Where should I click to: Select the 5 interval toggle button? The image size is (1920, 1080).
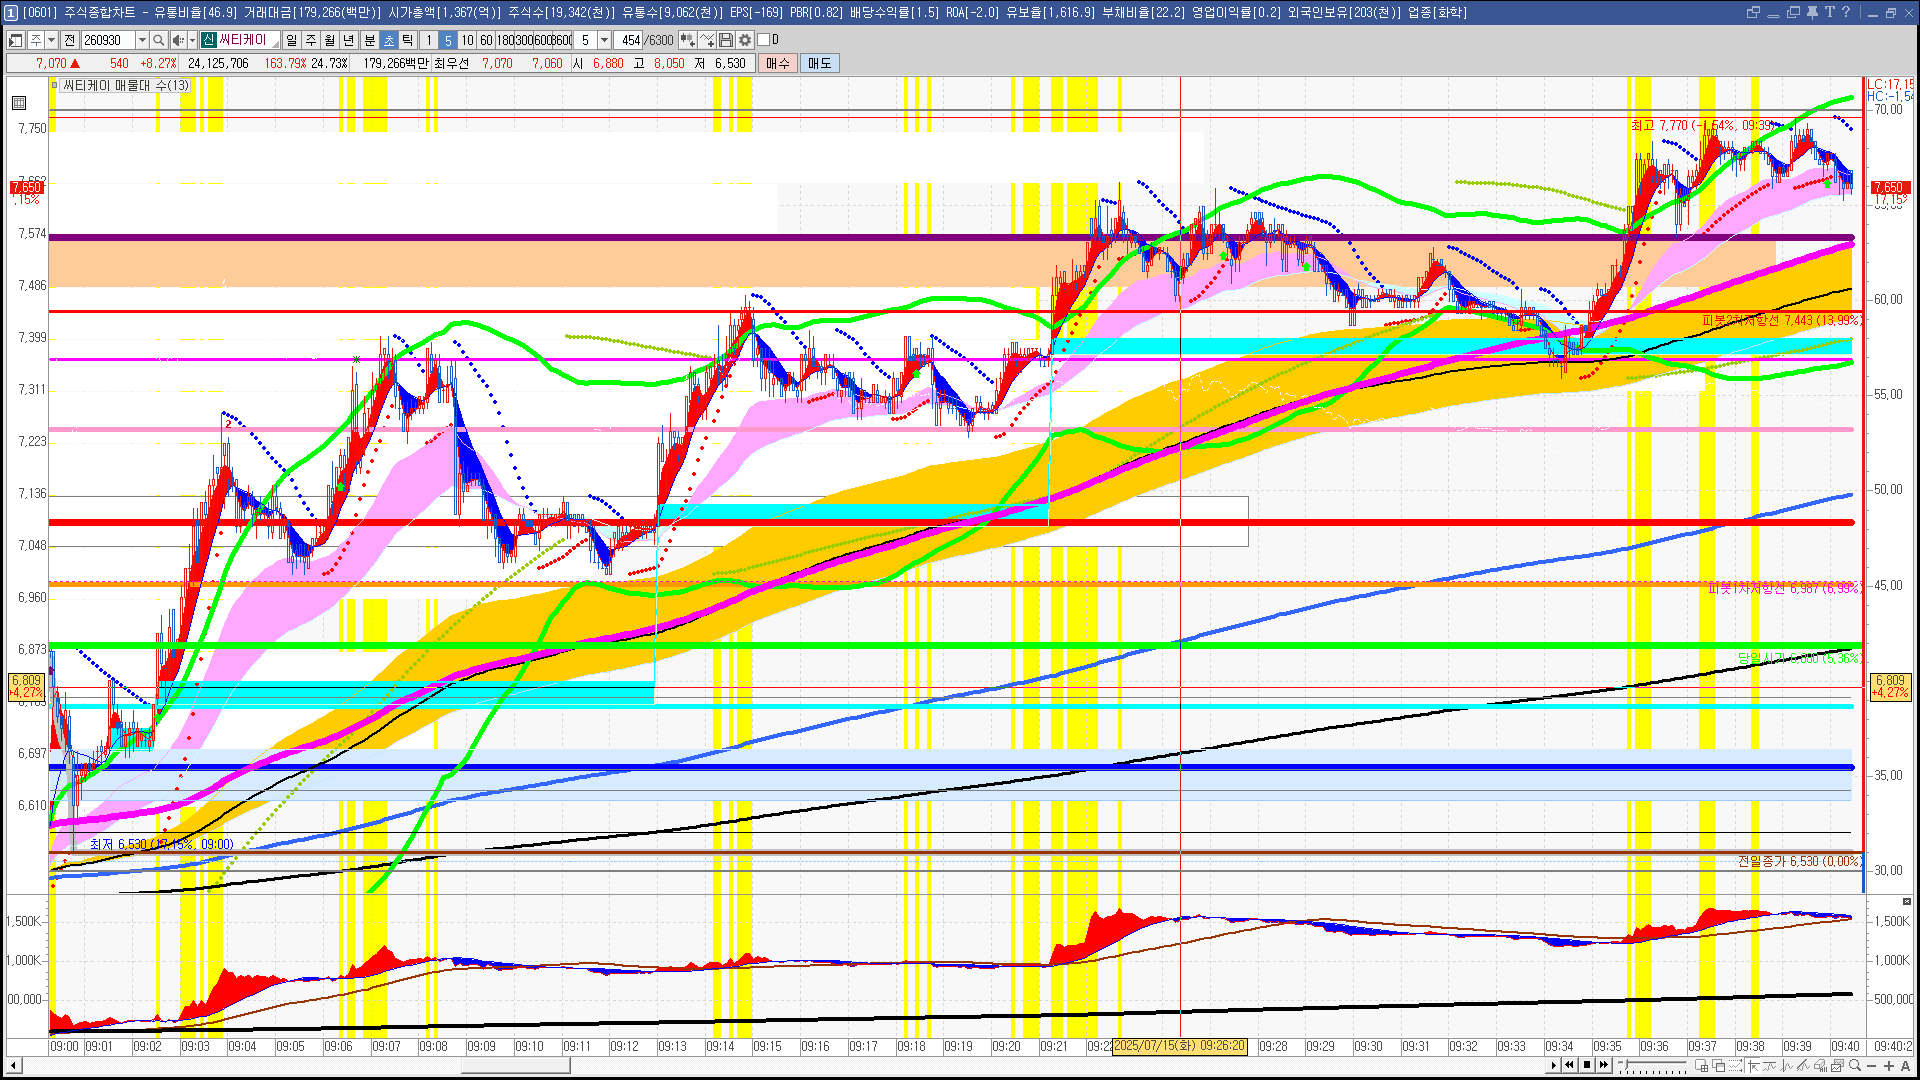pos(448,40)
